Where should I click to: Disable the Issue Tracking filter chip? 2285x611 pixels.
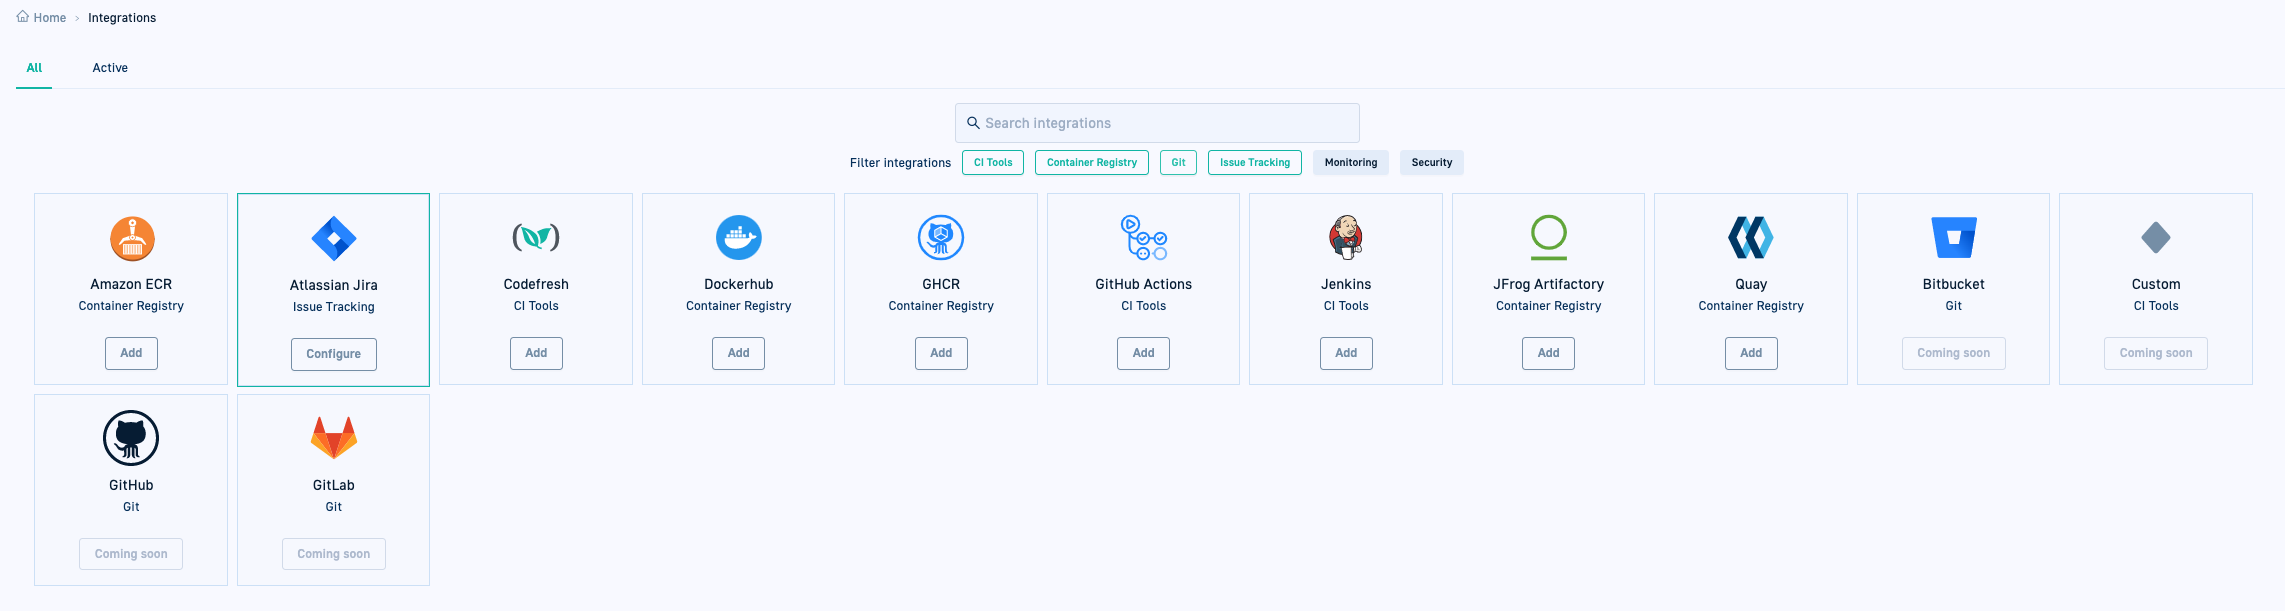click(1254, 163)
